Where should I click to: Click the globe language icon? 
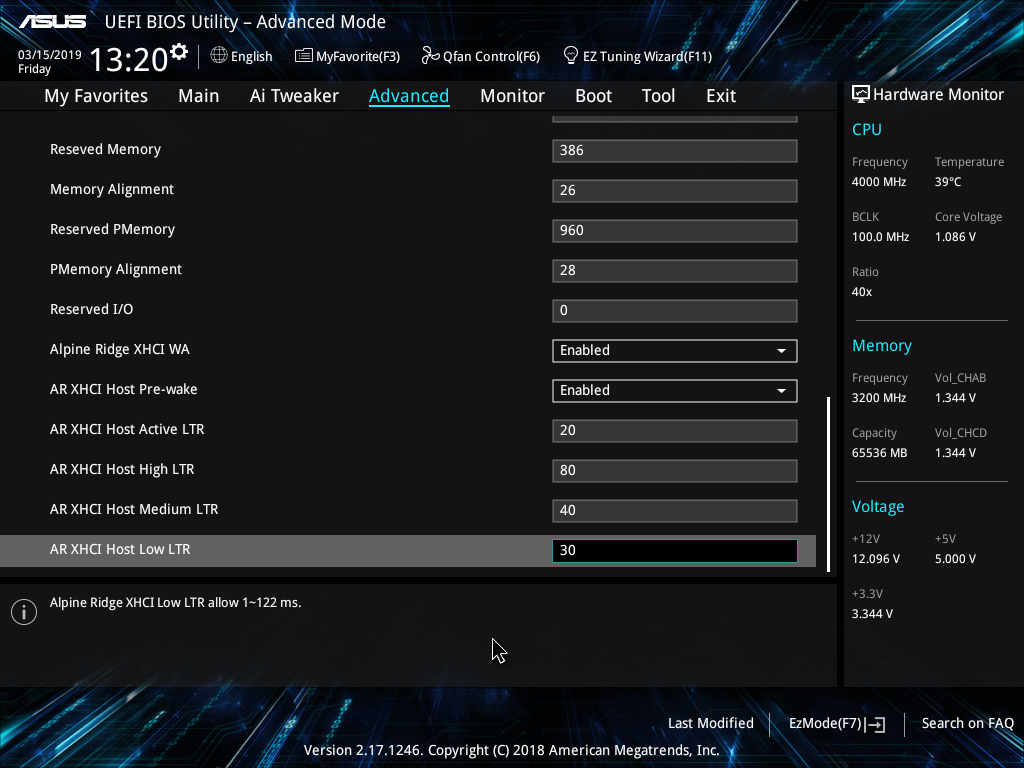coord(219,56)
